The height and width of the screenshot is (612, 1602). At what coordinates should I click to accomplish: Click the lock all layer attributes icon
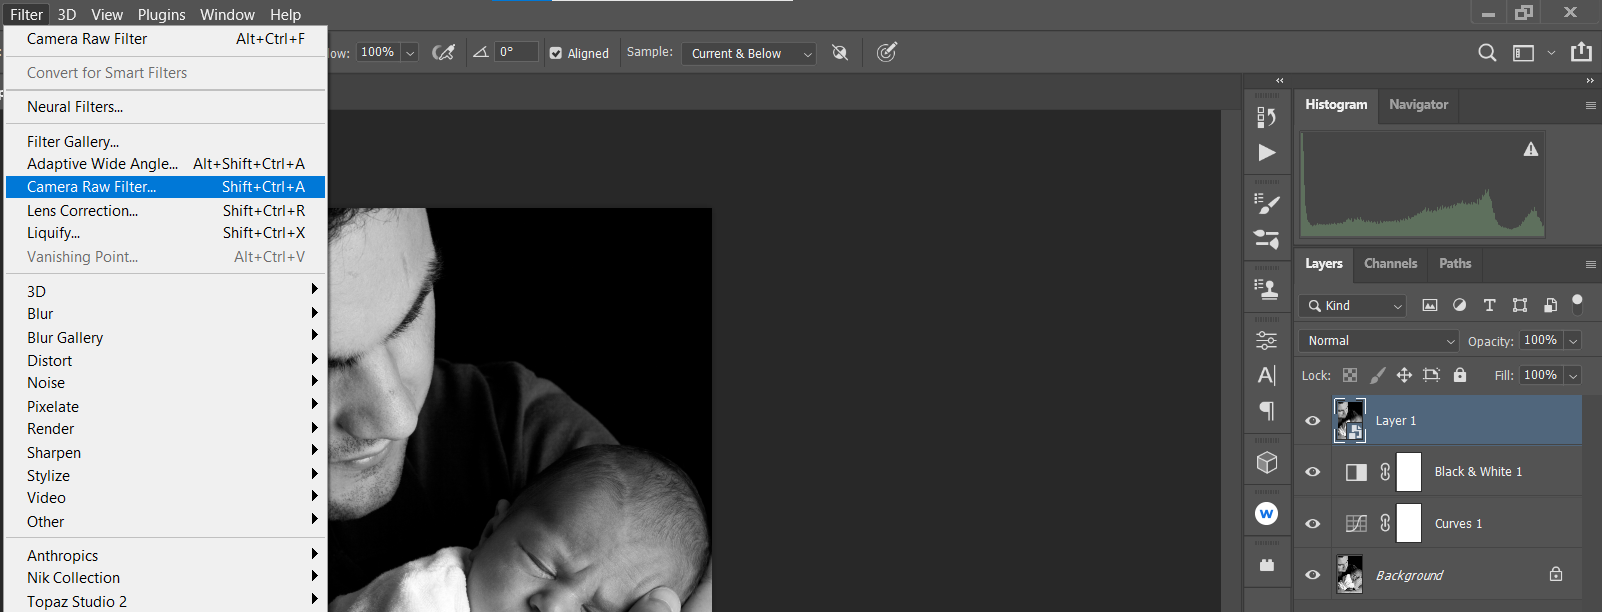(x=1459, y=375)
